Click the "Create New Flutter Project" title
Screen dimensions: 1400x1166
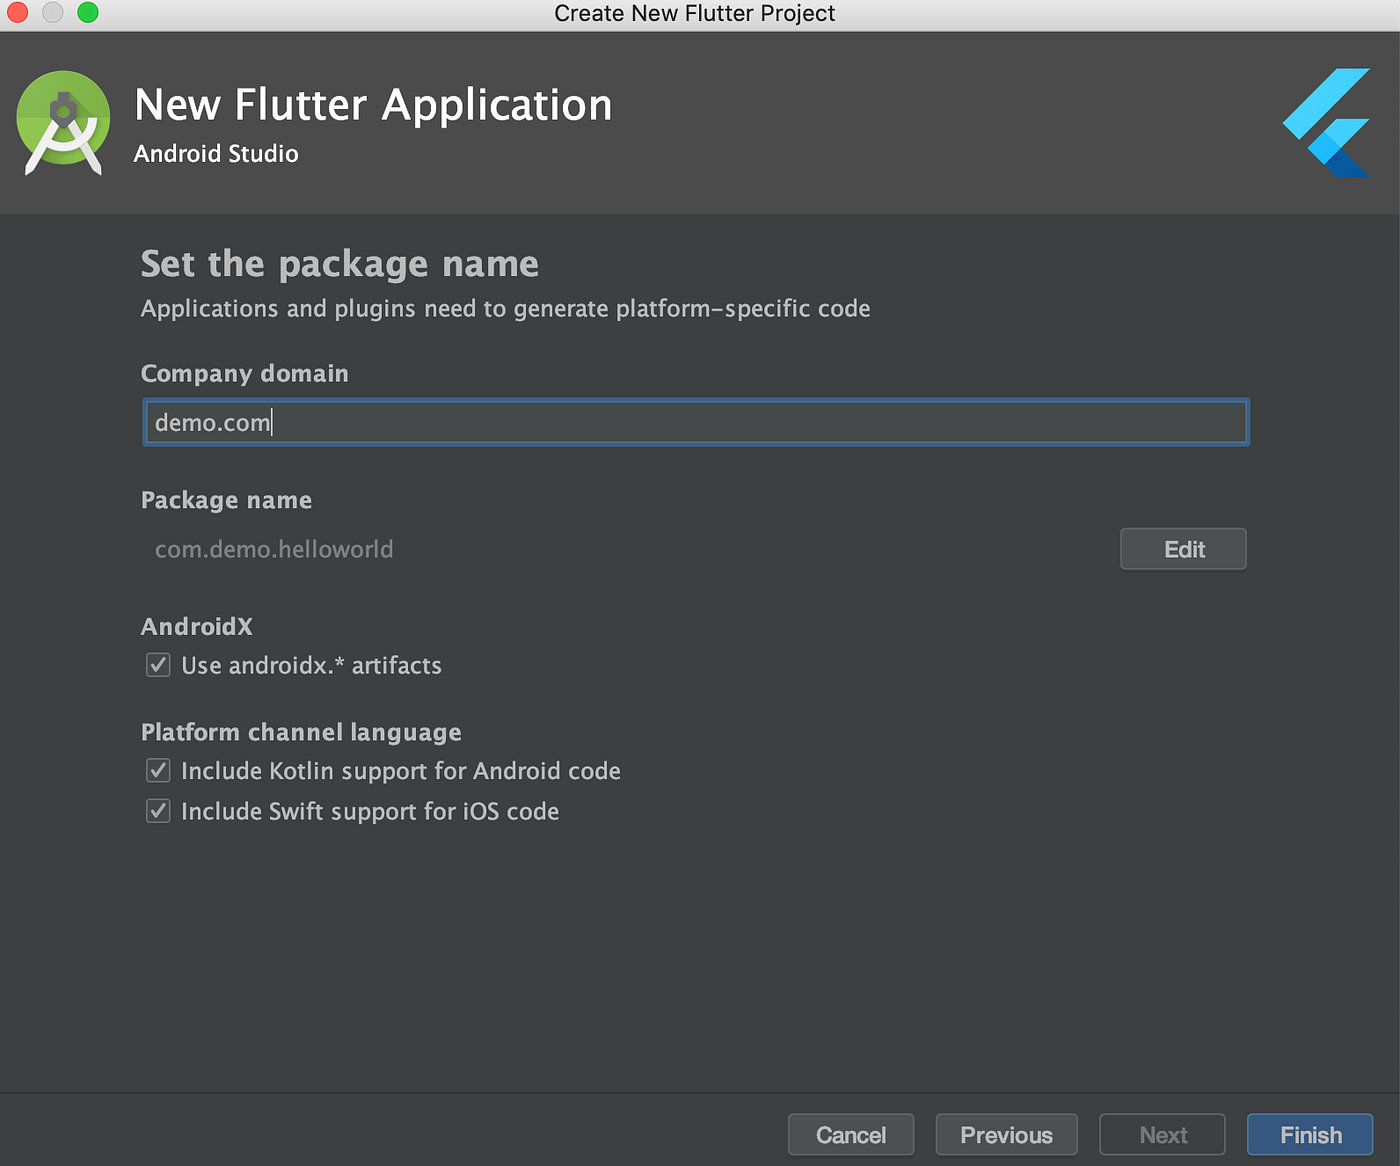pos(695,13)
